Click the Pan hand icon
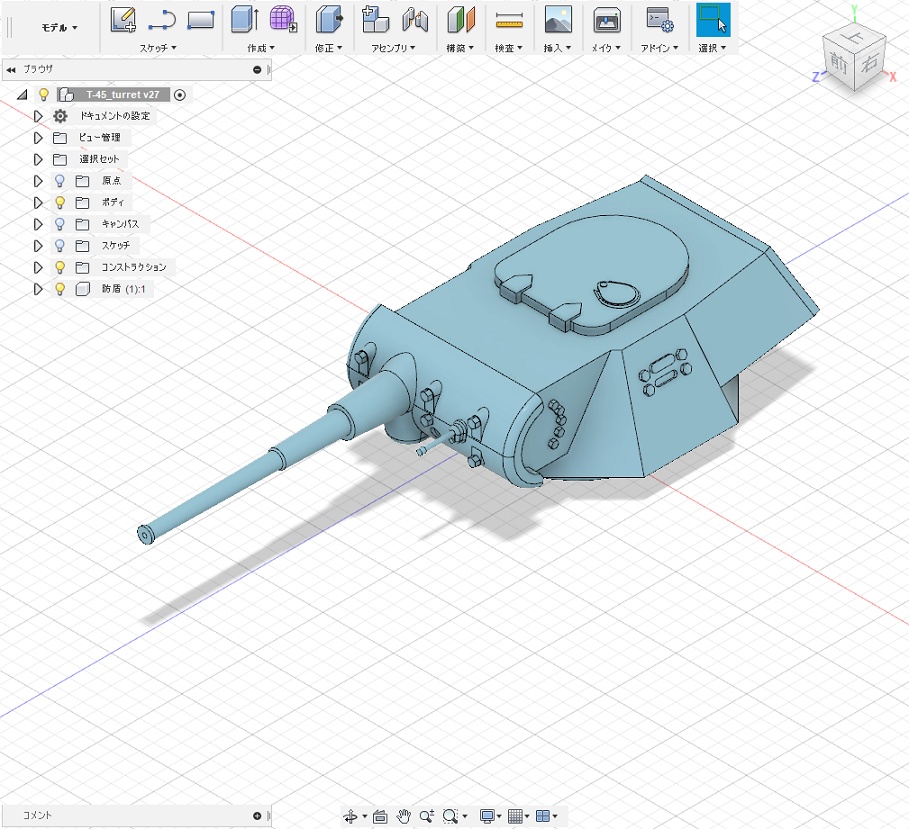This screenshot has height=829, width=909. click(x=403, y=816)
